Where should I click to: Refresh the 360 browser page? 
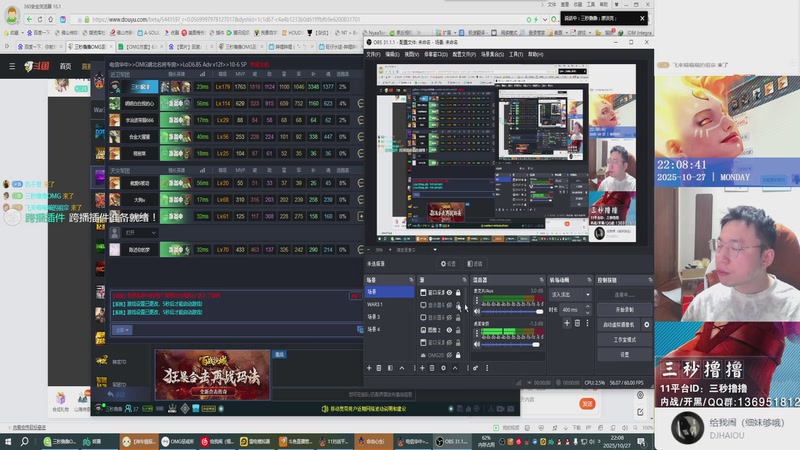pyautogui.click(x=40, y=19)
